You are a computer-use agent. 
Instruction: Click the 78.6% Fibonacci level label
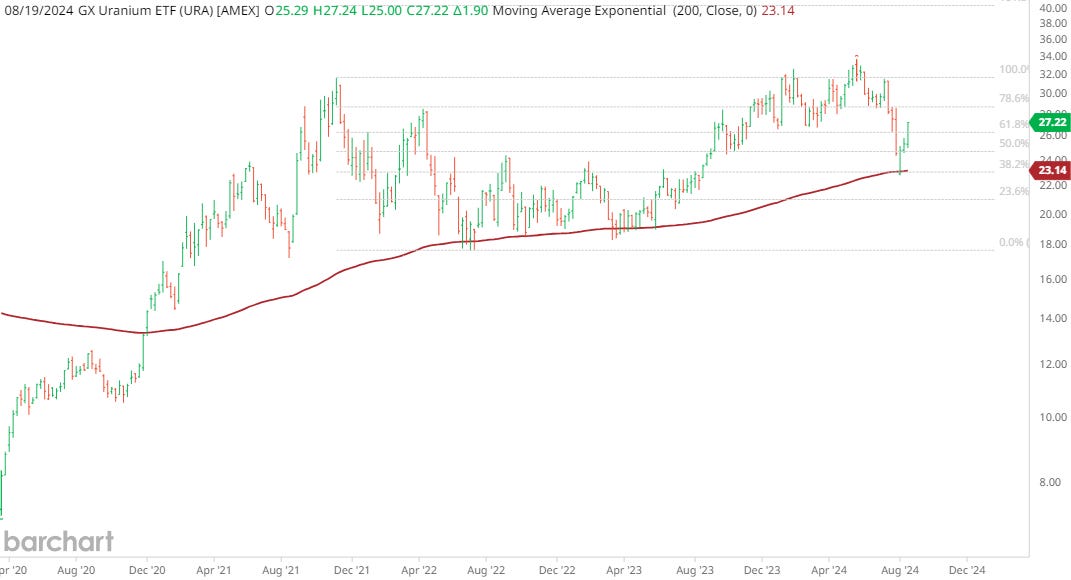pyautogui.click(x=1014, y=98)
